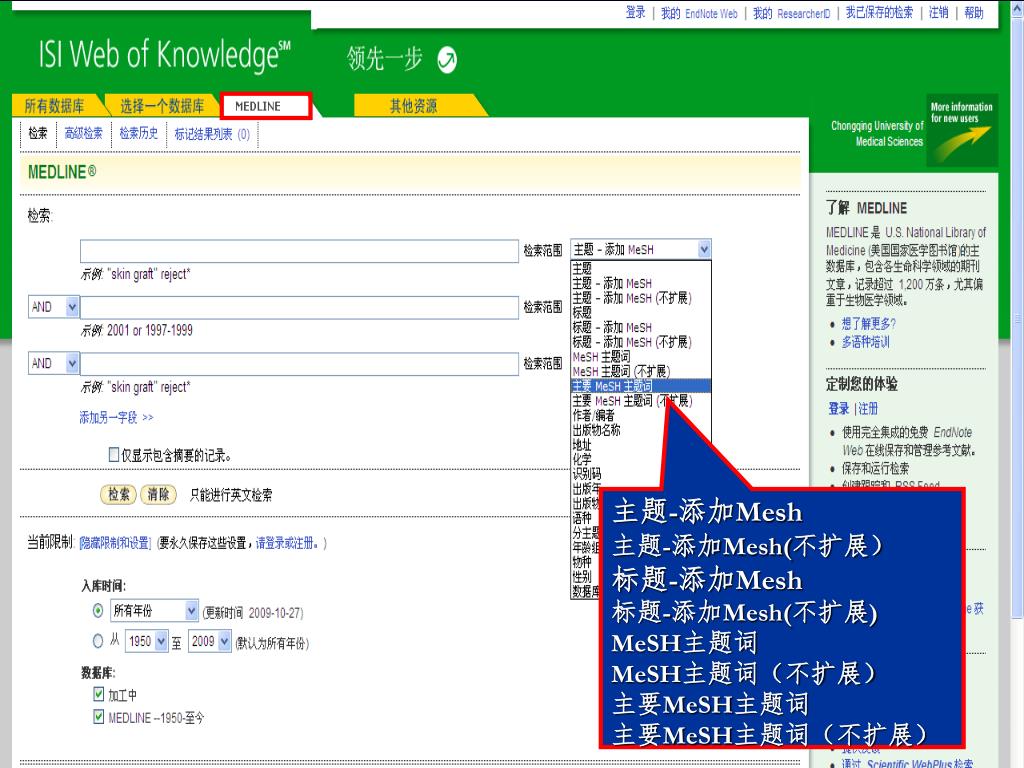Click the 帮助 help link
Screen dimensions: 1024x768
coord(974,12)
